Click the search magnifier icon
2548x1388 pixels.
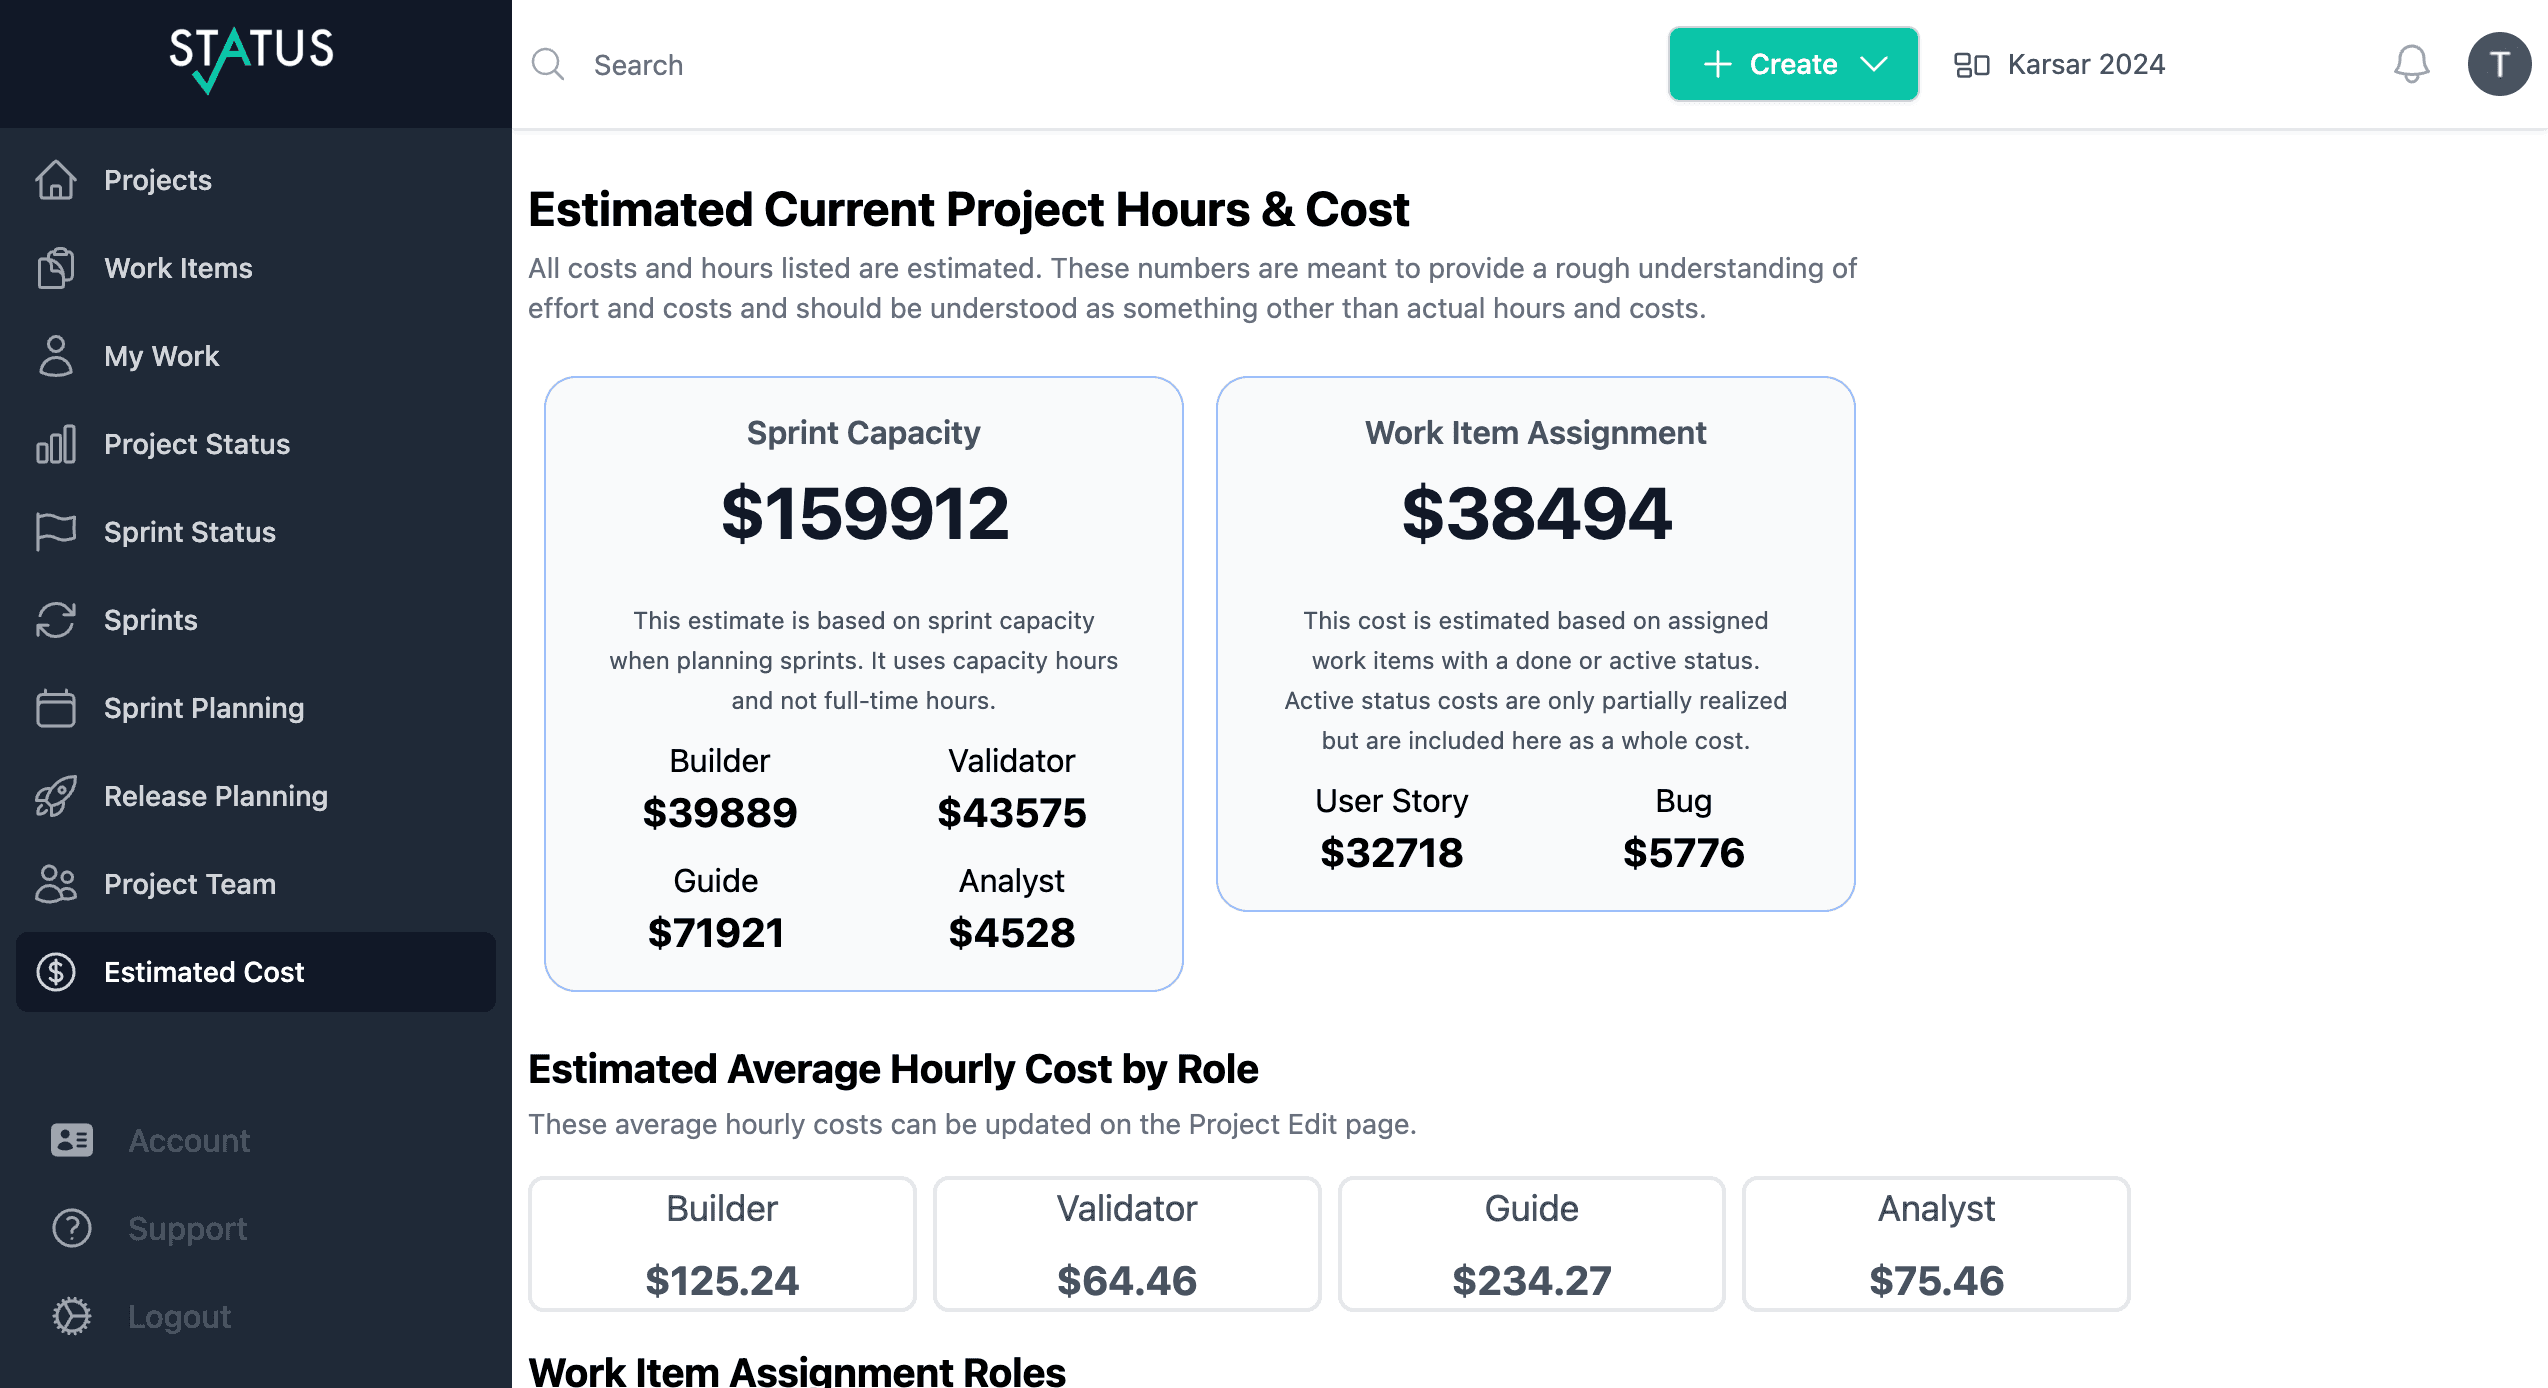(x=548, y=65)
